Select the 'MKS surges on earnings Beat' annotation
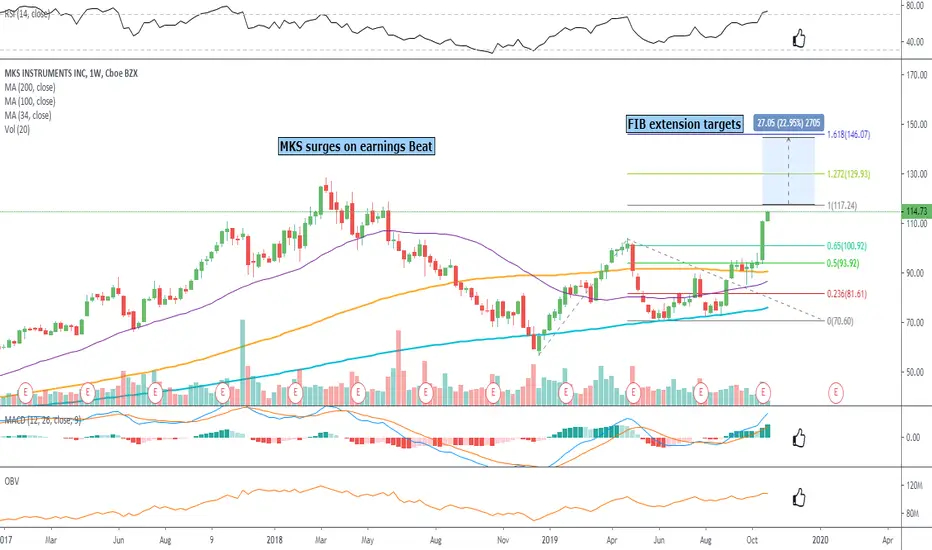This screenshot has height=550, width=932. [357, 146]
